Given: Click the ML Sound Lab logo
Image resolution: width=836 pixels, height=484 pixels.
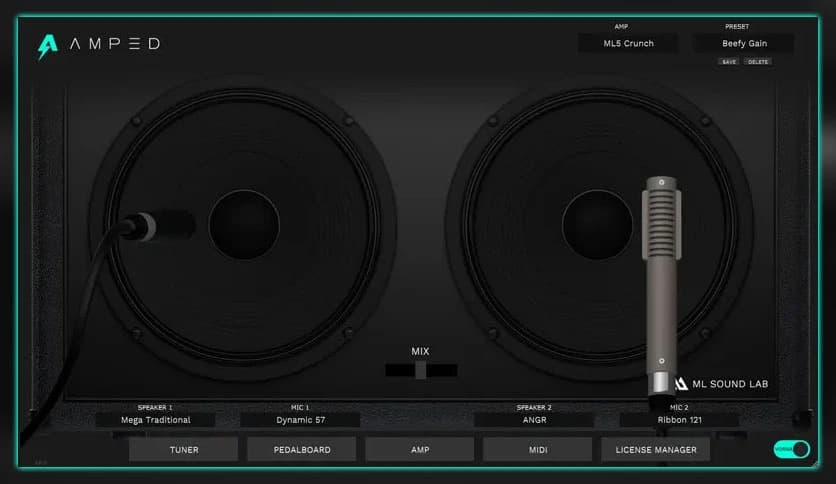Looking at the screenshot, I should click(721, 384).
